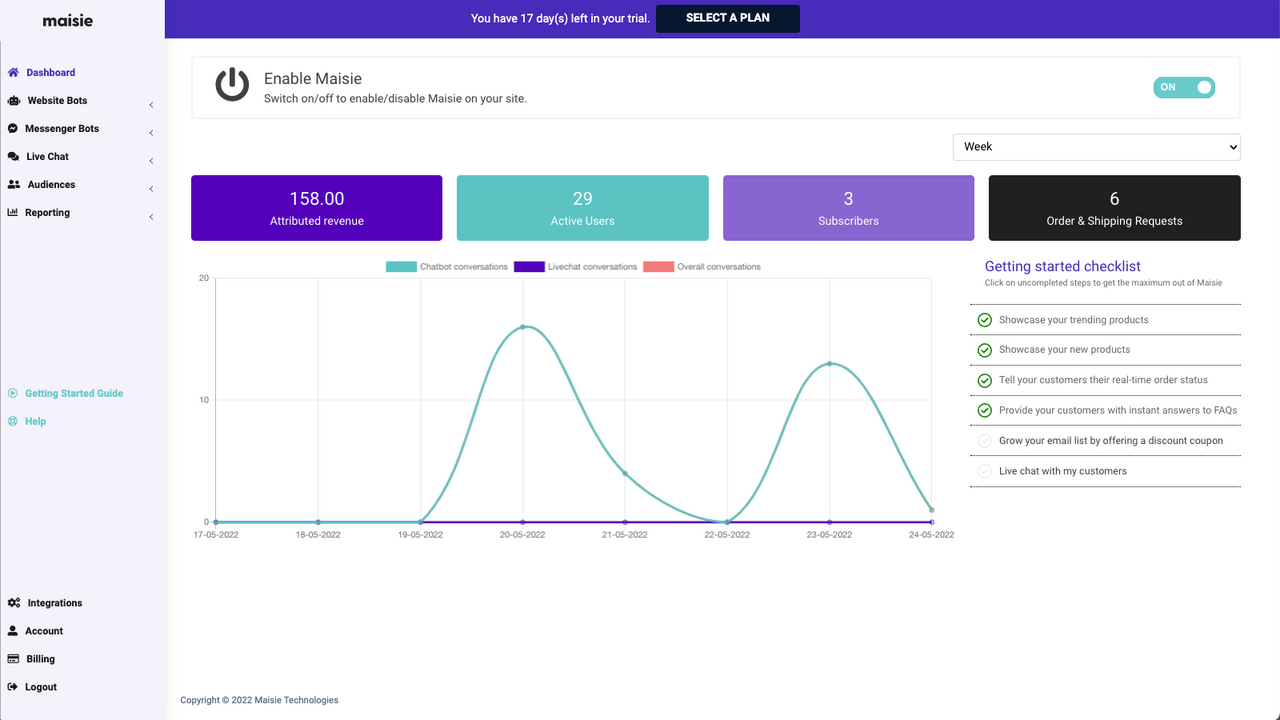
Task: Select the Audiences people icon
Action: (12, 184)
